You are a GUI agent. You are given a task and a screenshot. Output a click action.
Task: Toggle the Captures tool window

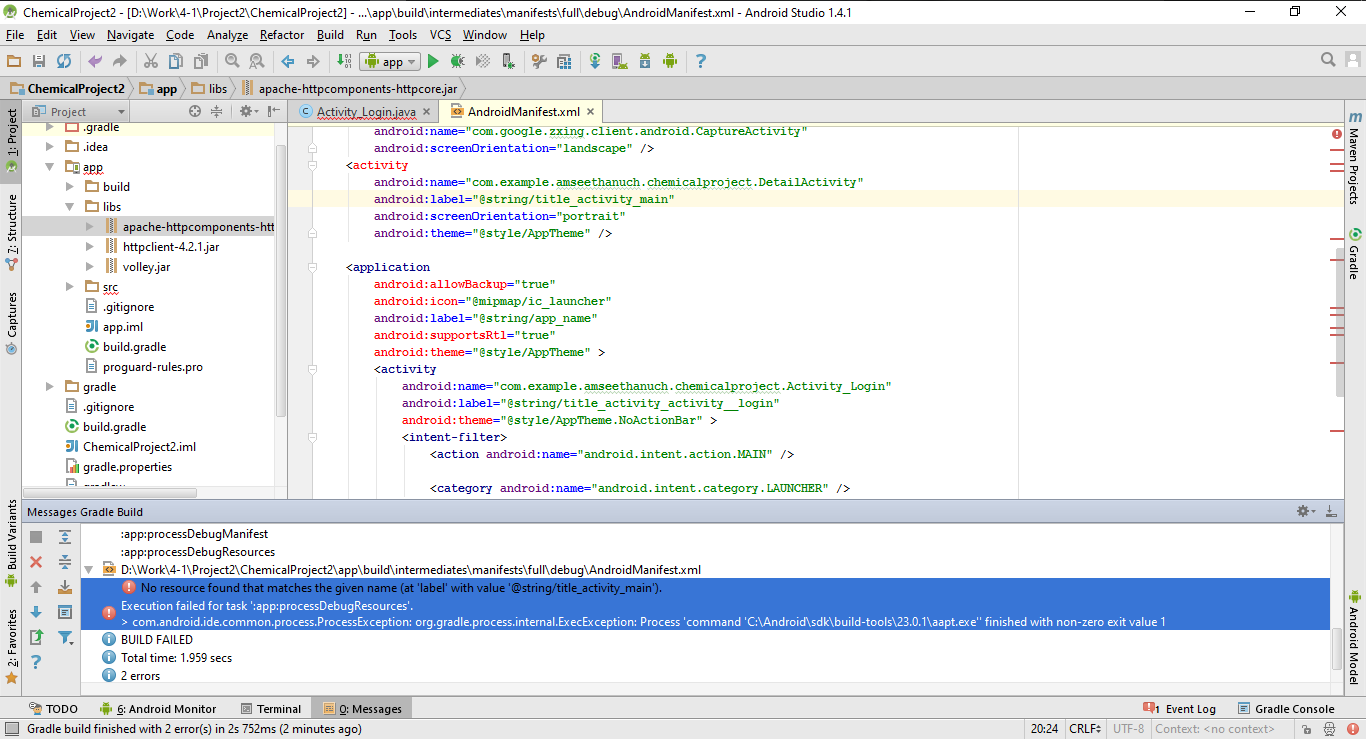pyautogui.click(x=11, y=322)
